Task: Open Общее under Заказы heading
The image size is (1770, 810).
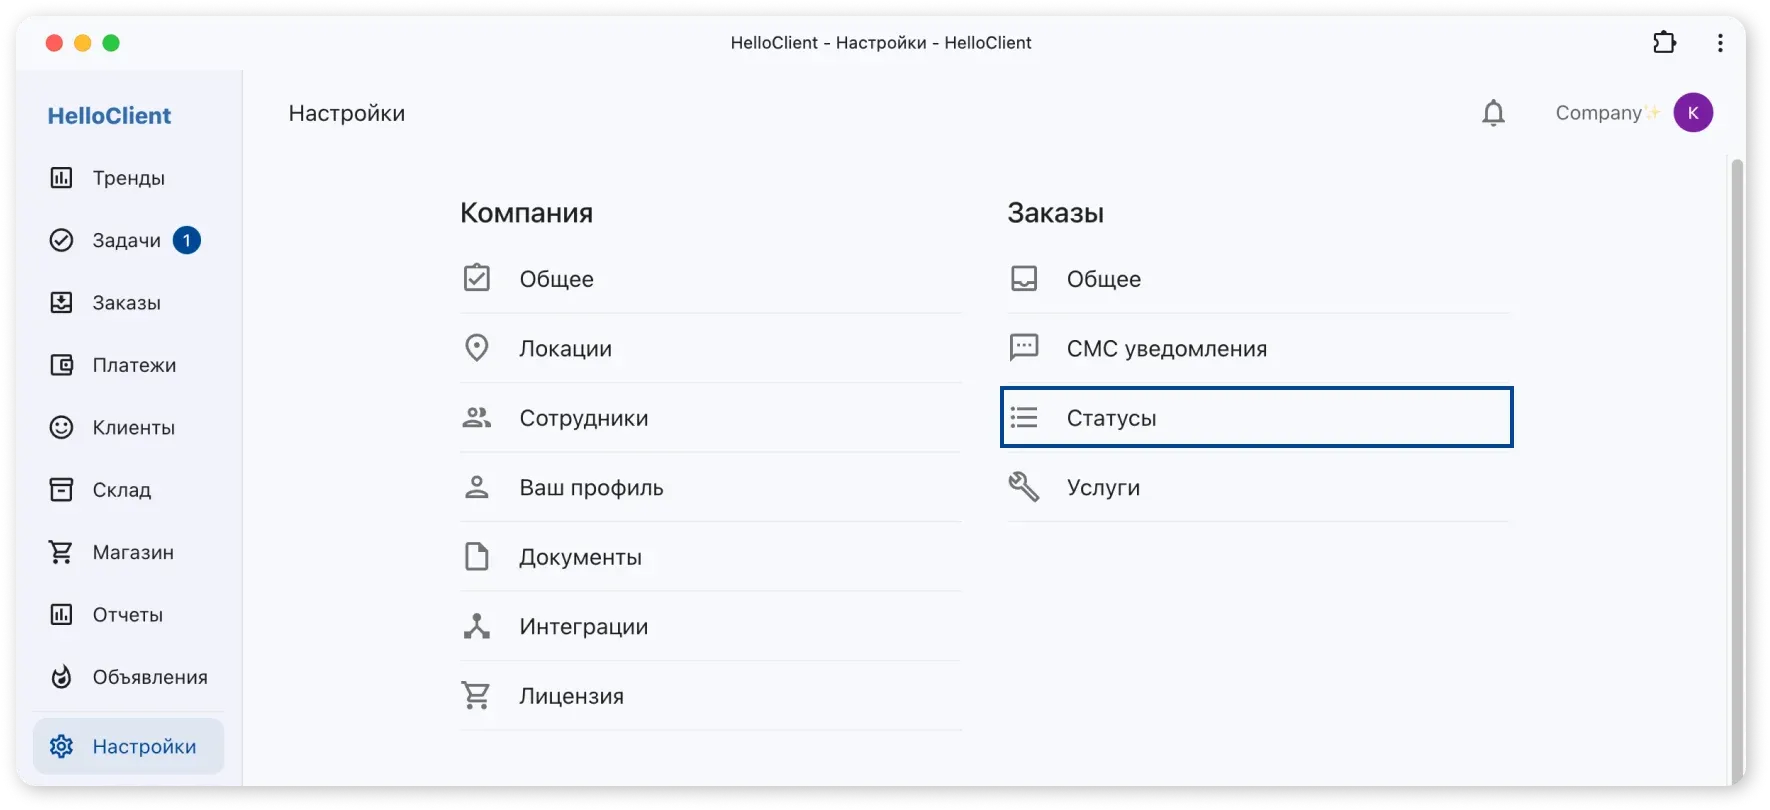Action: (x=1258, y=279)
